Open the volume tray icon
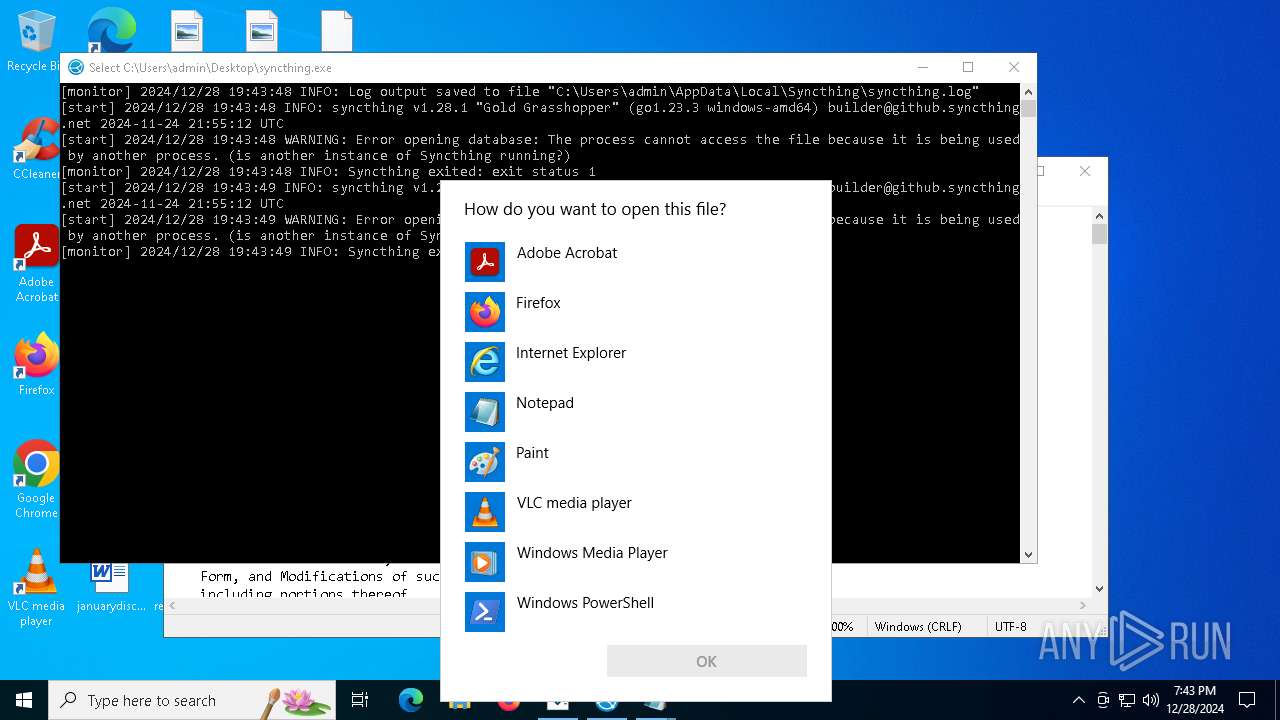 (1151, 700)
